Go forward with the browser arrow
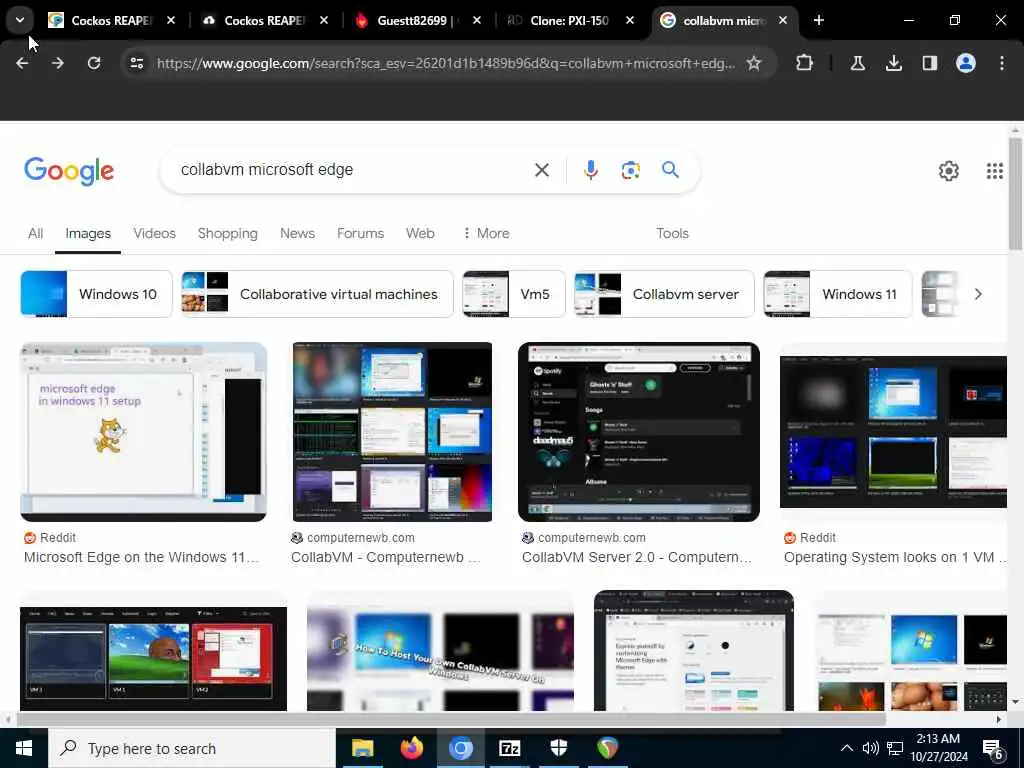Image resolution: width=1024 pixels, height=768 pixels. (58, 63)
